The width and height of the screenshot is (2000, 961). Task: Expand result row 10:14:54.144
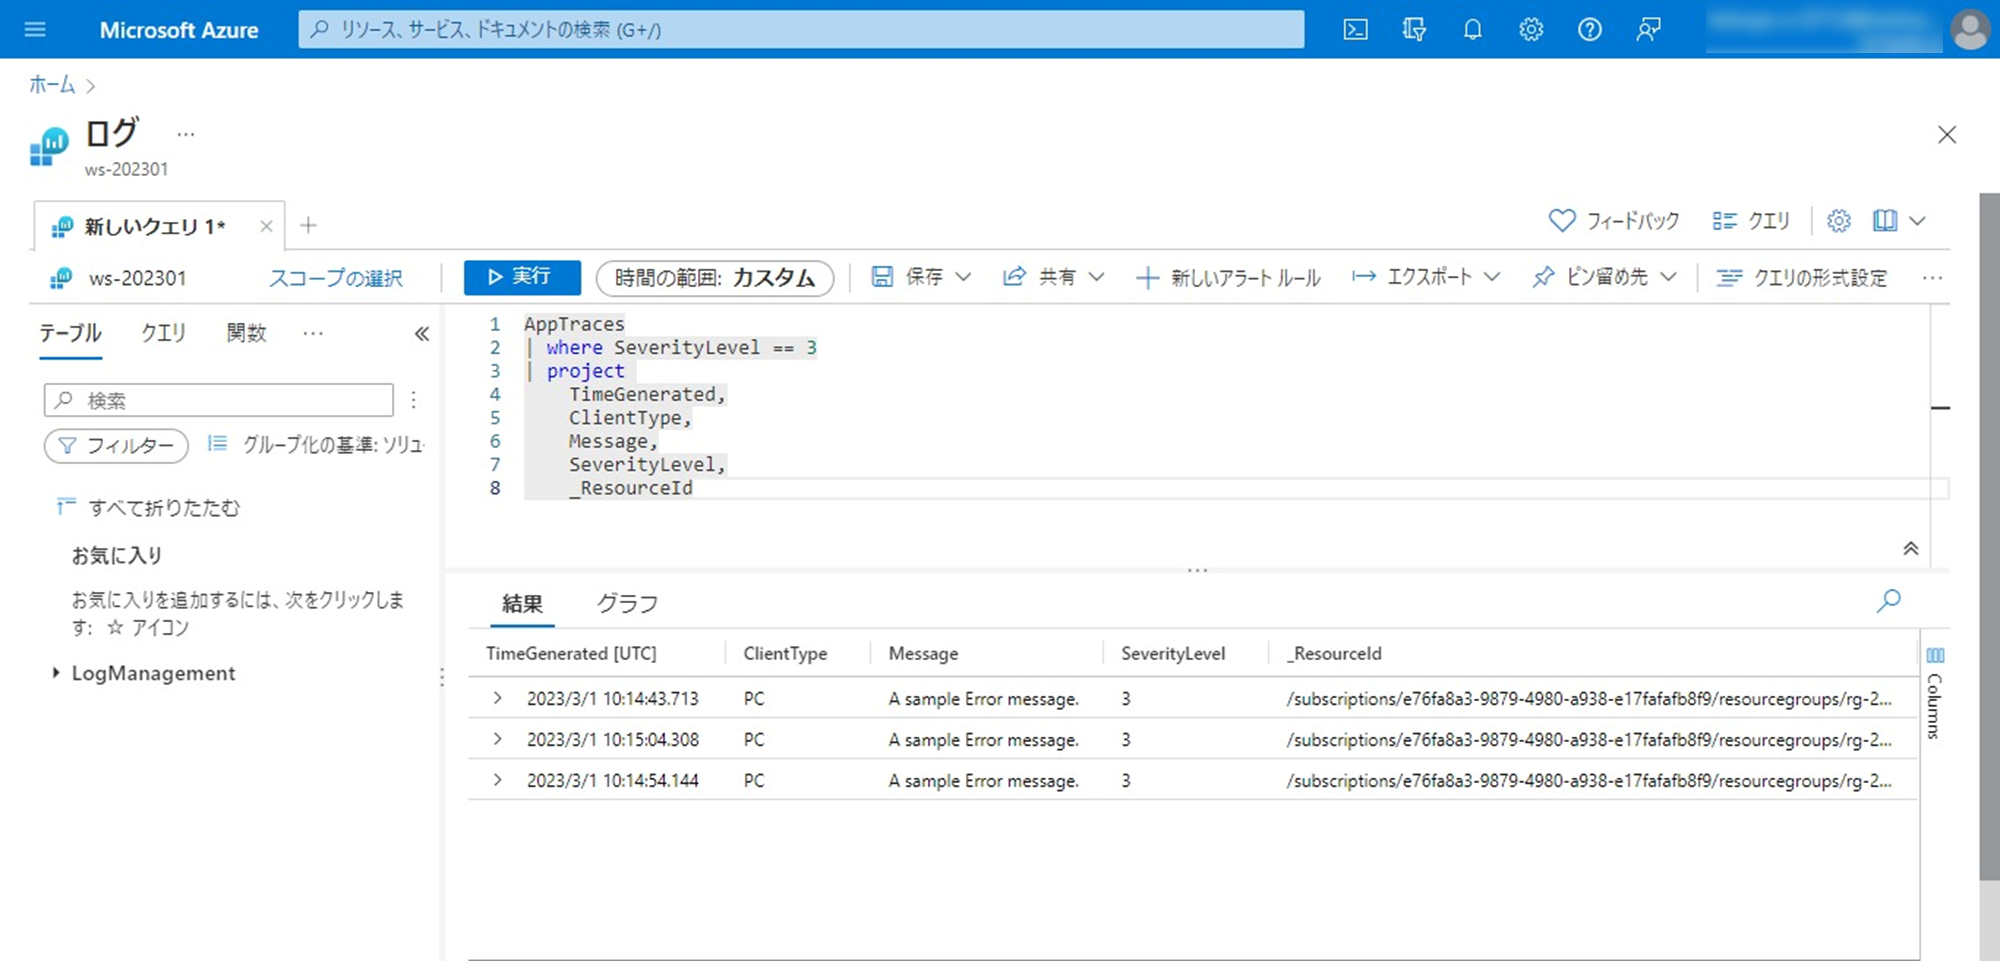click(497, 780)
